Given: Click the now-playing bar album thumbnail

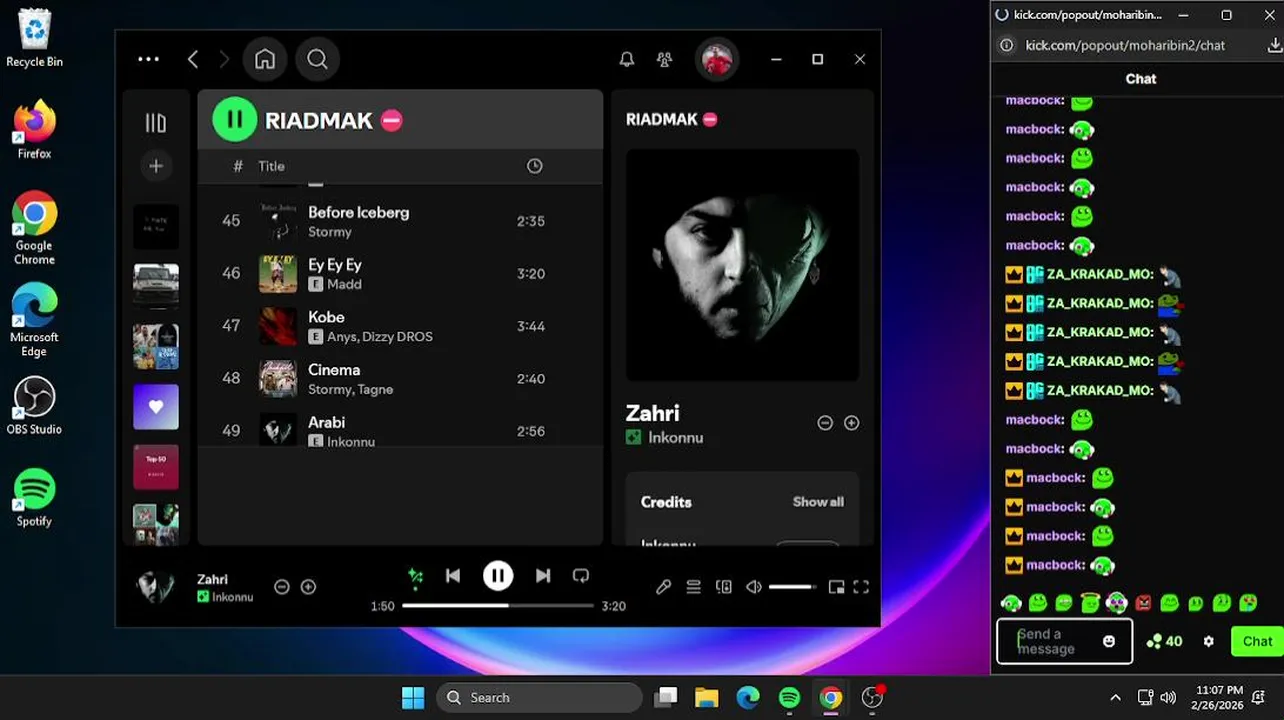Looking at the screenshot, I should click(156, 587).
